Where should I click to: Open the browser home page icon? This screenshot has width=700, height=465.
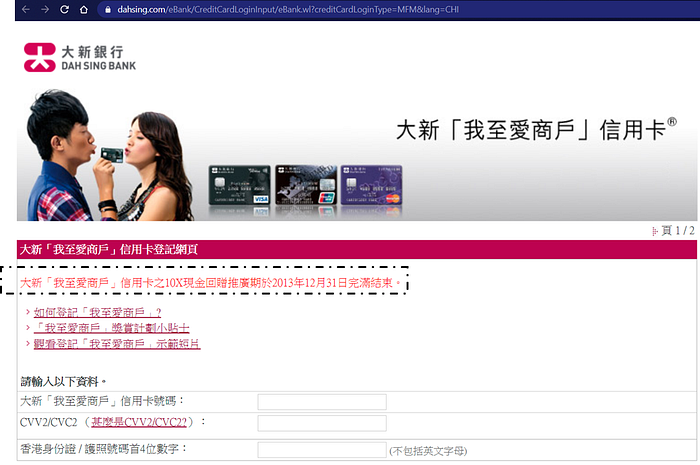pos(84,9)
